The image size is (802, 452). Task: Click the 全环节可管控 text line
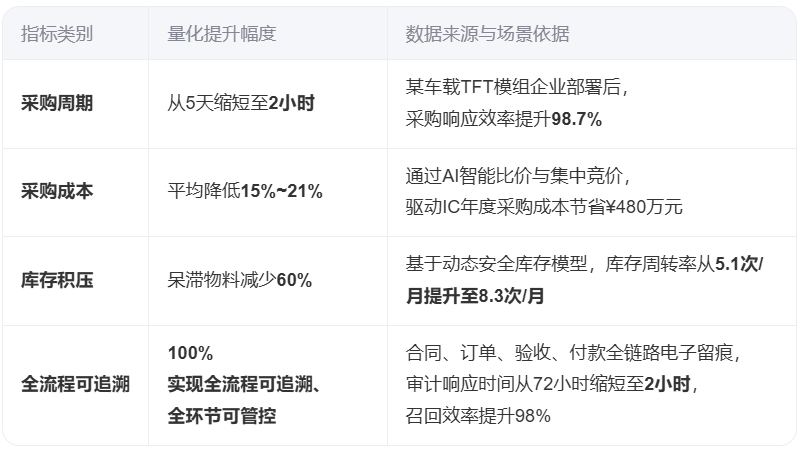222,415
